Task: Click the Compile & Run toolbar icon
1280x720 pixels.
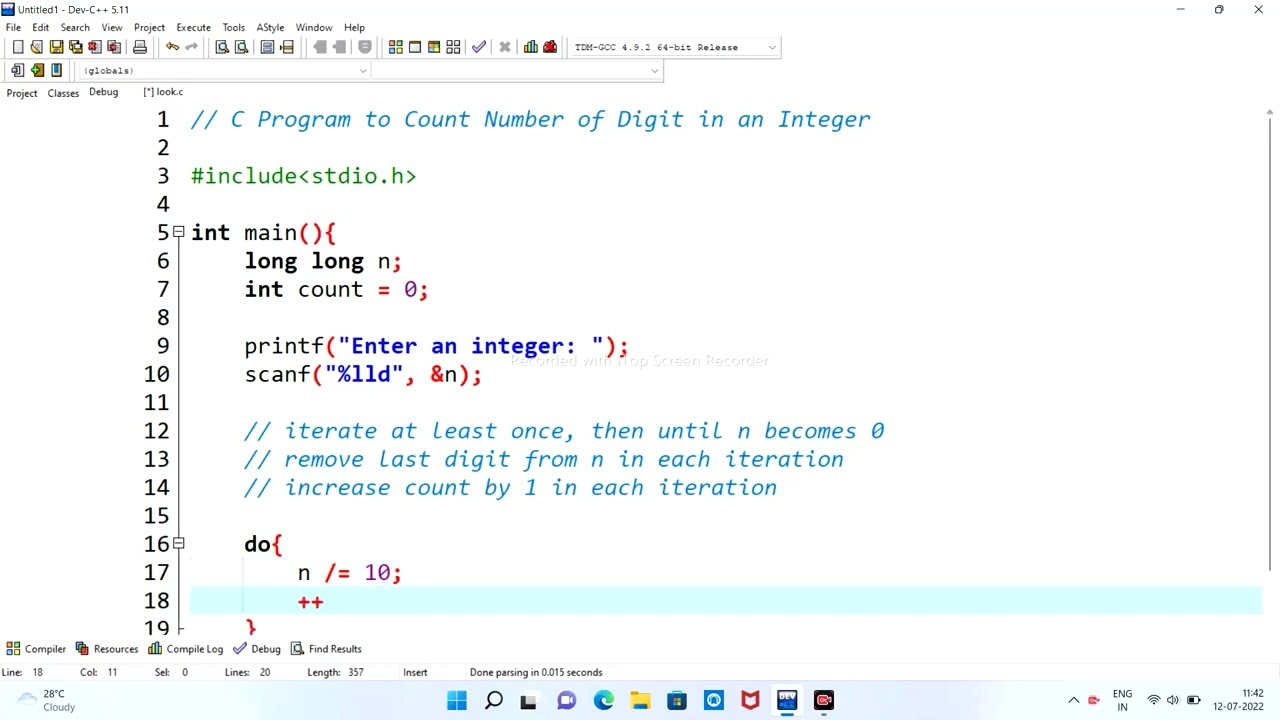Action: [434, 47]
